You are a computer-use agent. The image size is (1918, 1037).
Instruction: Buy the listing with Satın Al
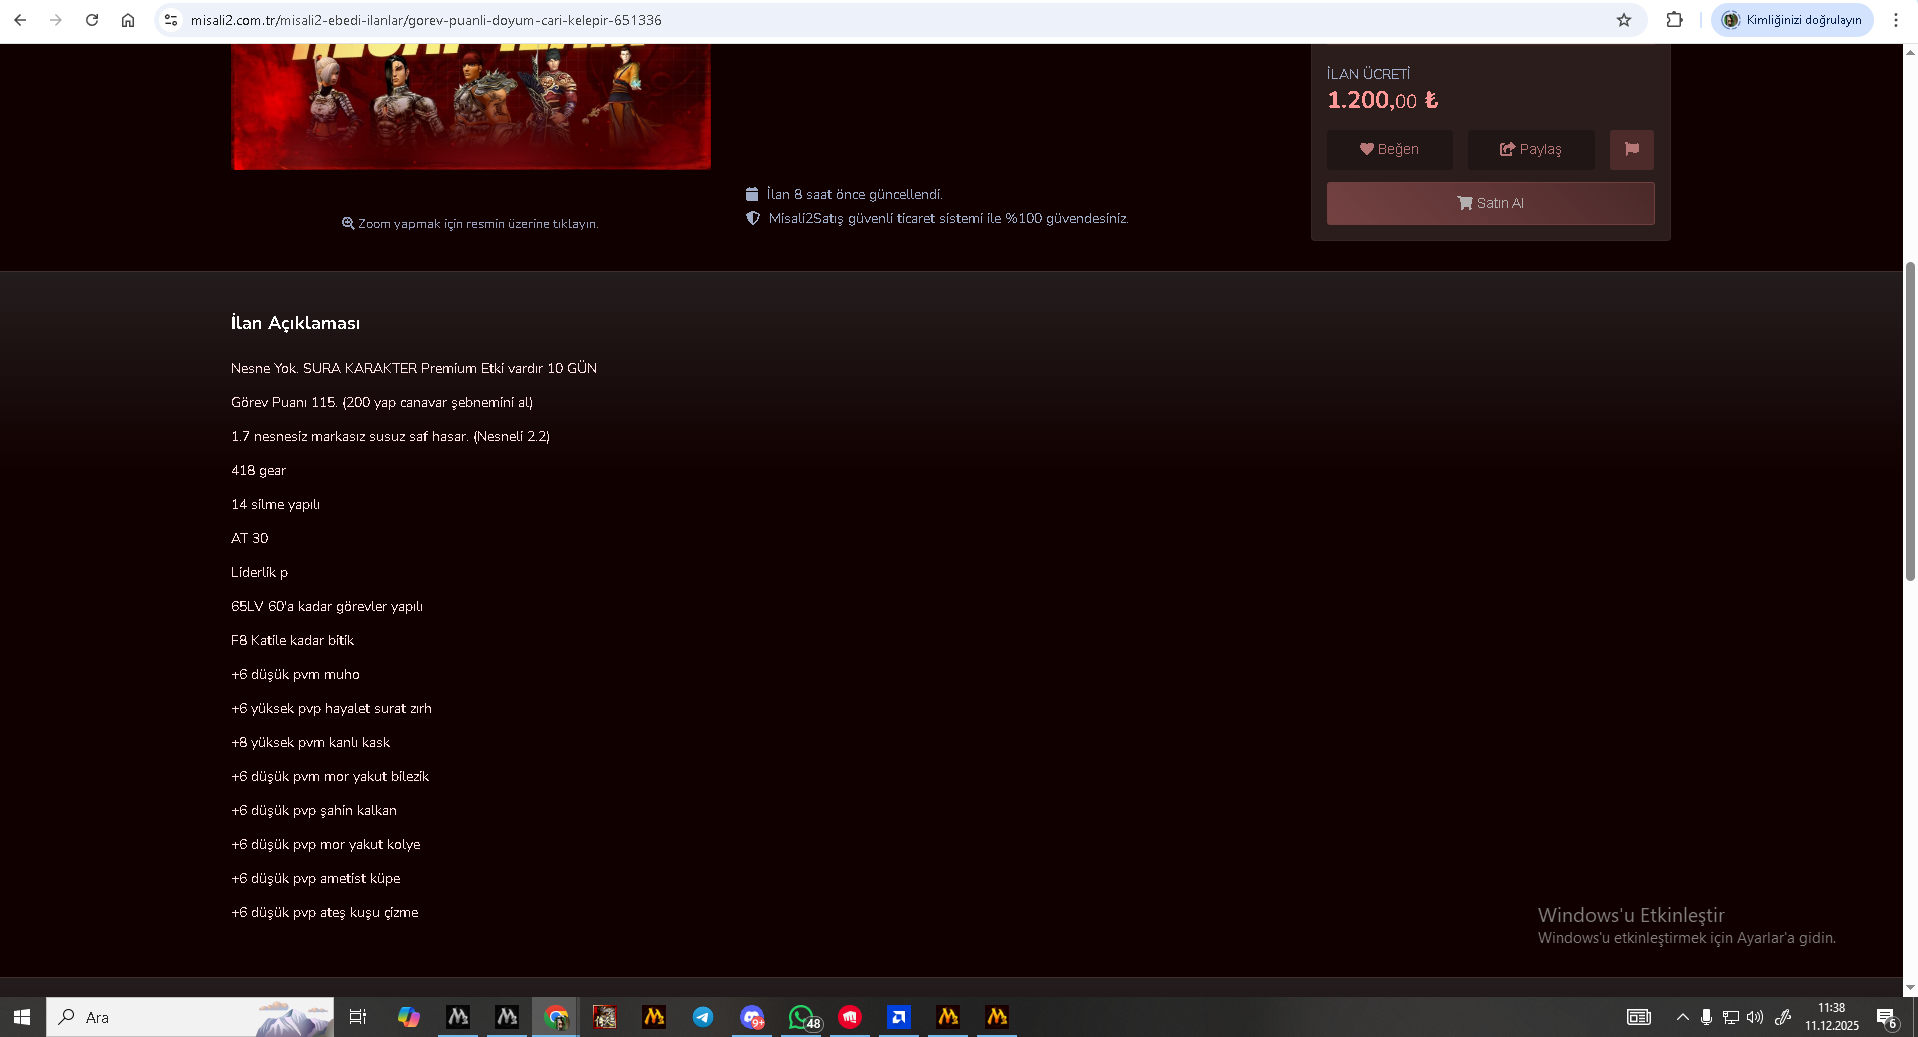pyautogui.click(x=1490, y=203)
